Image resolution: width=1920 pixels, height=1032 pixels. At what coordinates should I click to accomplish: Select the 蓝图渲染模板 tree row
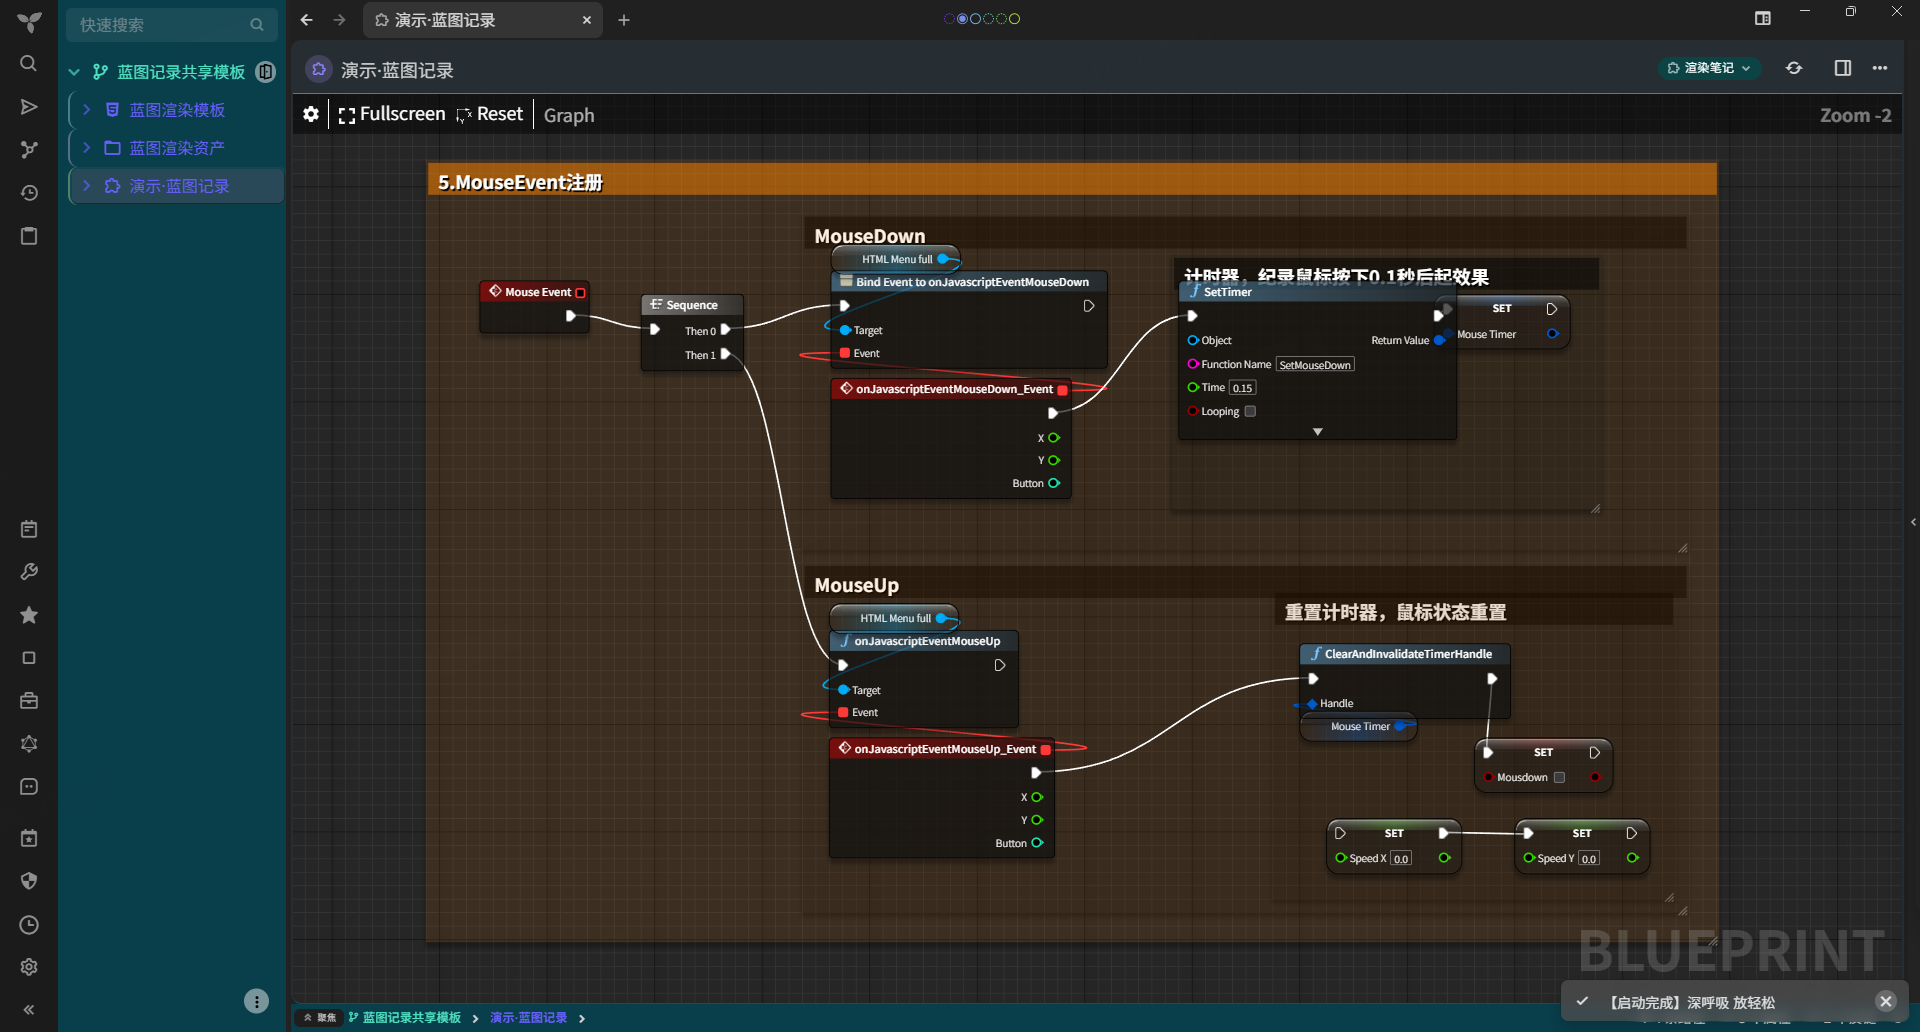(176, 110)
